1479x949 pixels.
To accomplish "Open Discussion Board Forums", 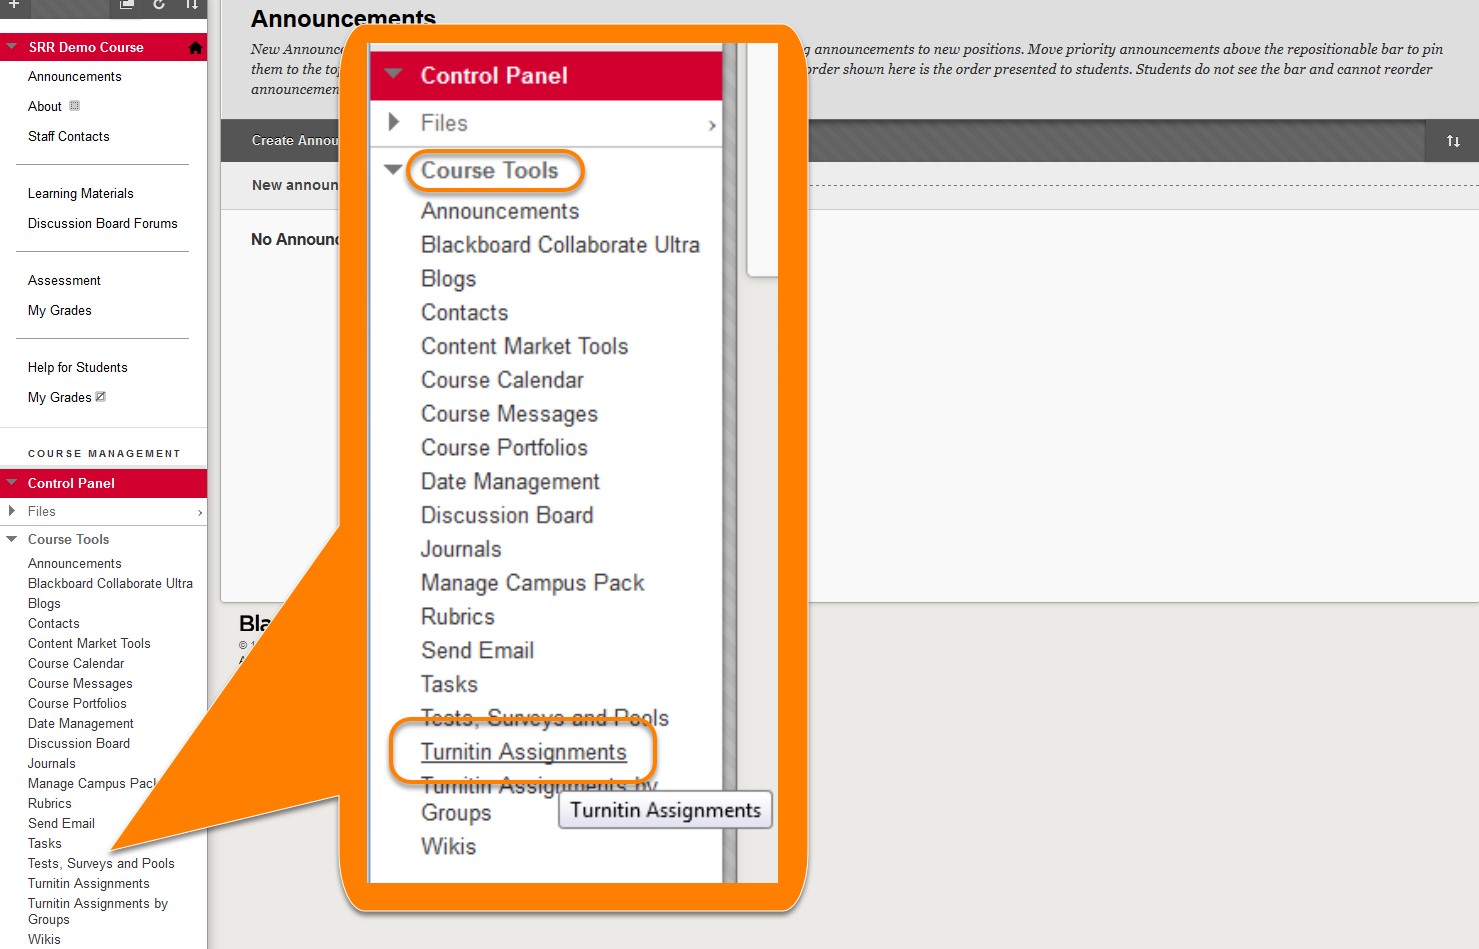I will (x=103, y=224).
